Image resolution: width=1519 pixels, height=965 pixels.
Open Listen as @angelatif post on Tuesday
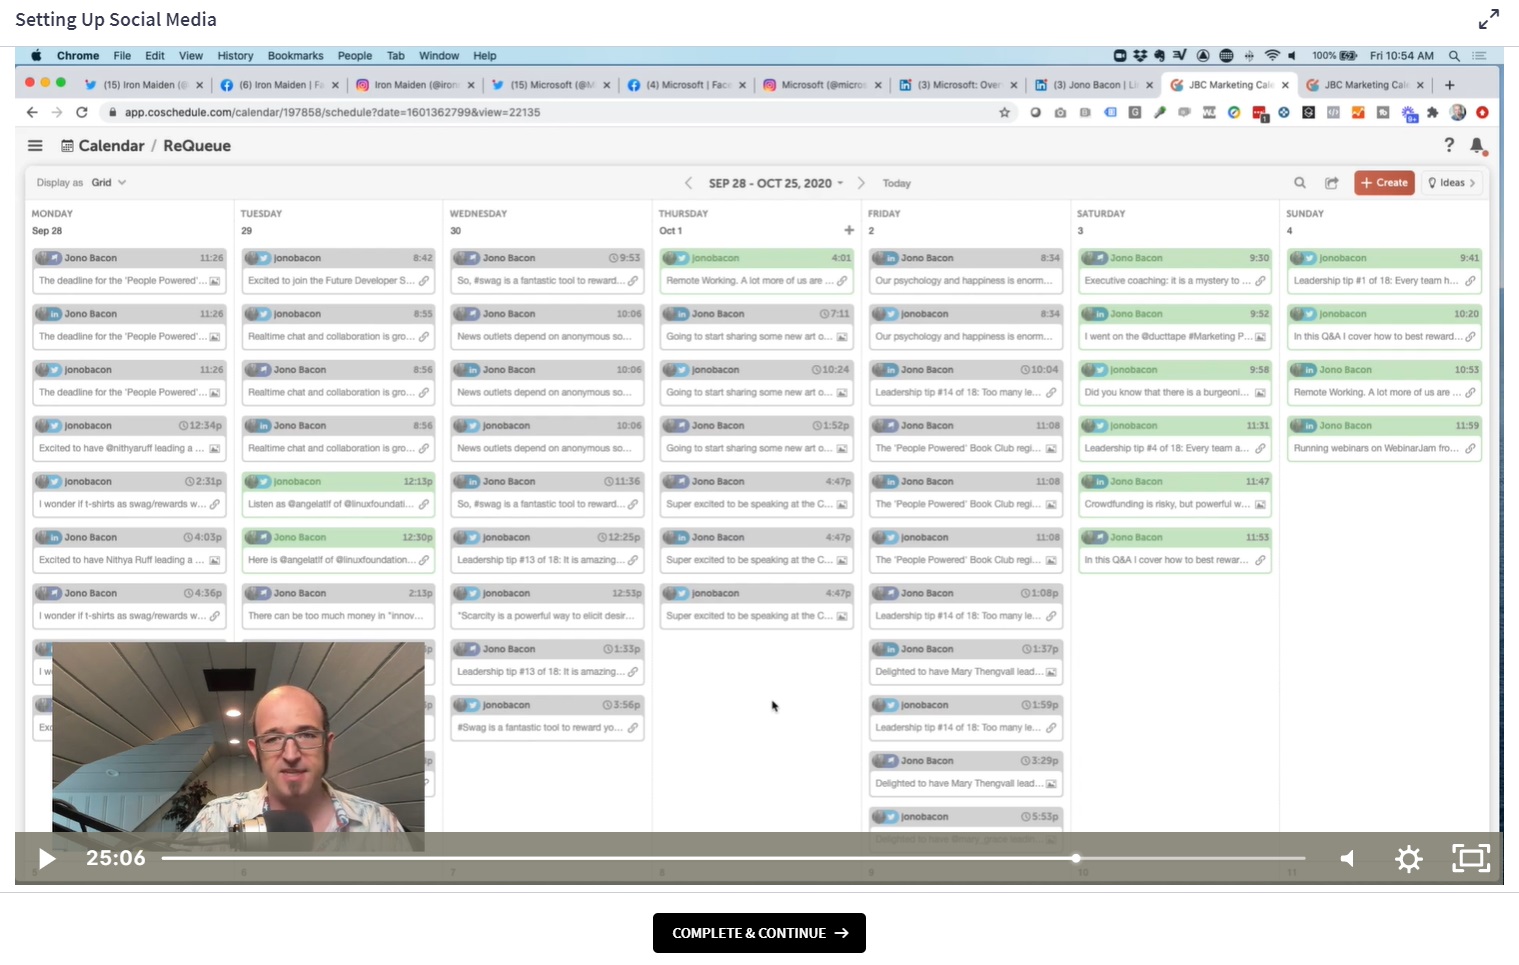(338, 494)
